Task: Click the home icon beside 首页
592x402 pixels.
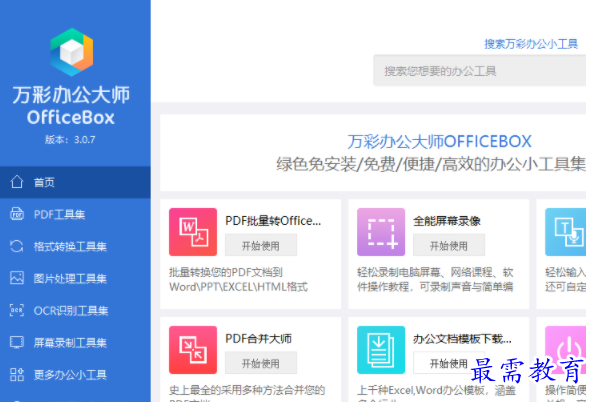Action: tap(17, 182)
